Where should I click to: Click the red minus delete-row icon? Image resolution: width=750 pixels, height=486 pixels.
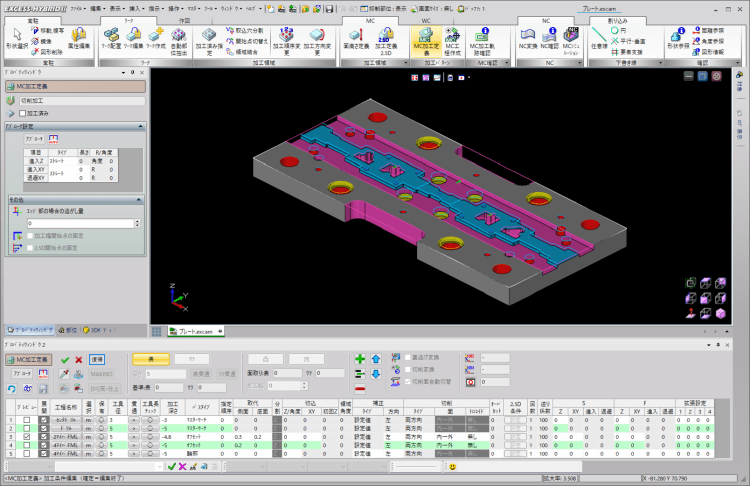coord(360,389)
